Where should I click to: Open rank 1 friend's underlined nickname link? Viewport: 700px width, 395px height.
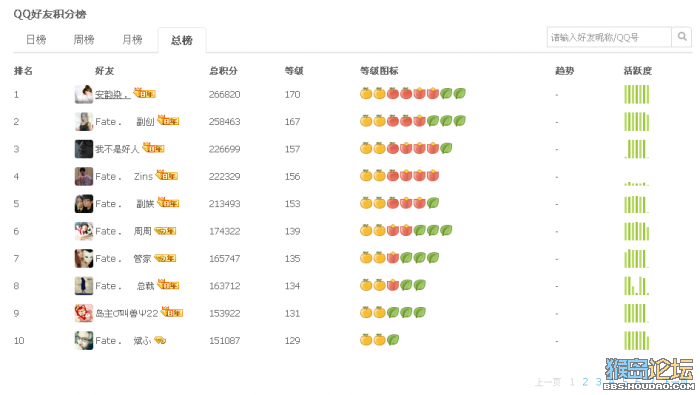[x=113, y=95]
